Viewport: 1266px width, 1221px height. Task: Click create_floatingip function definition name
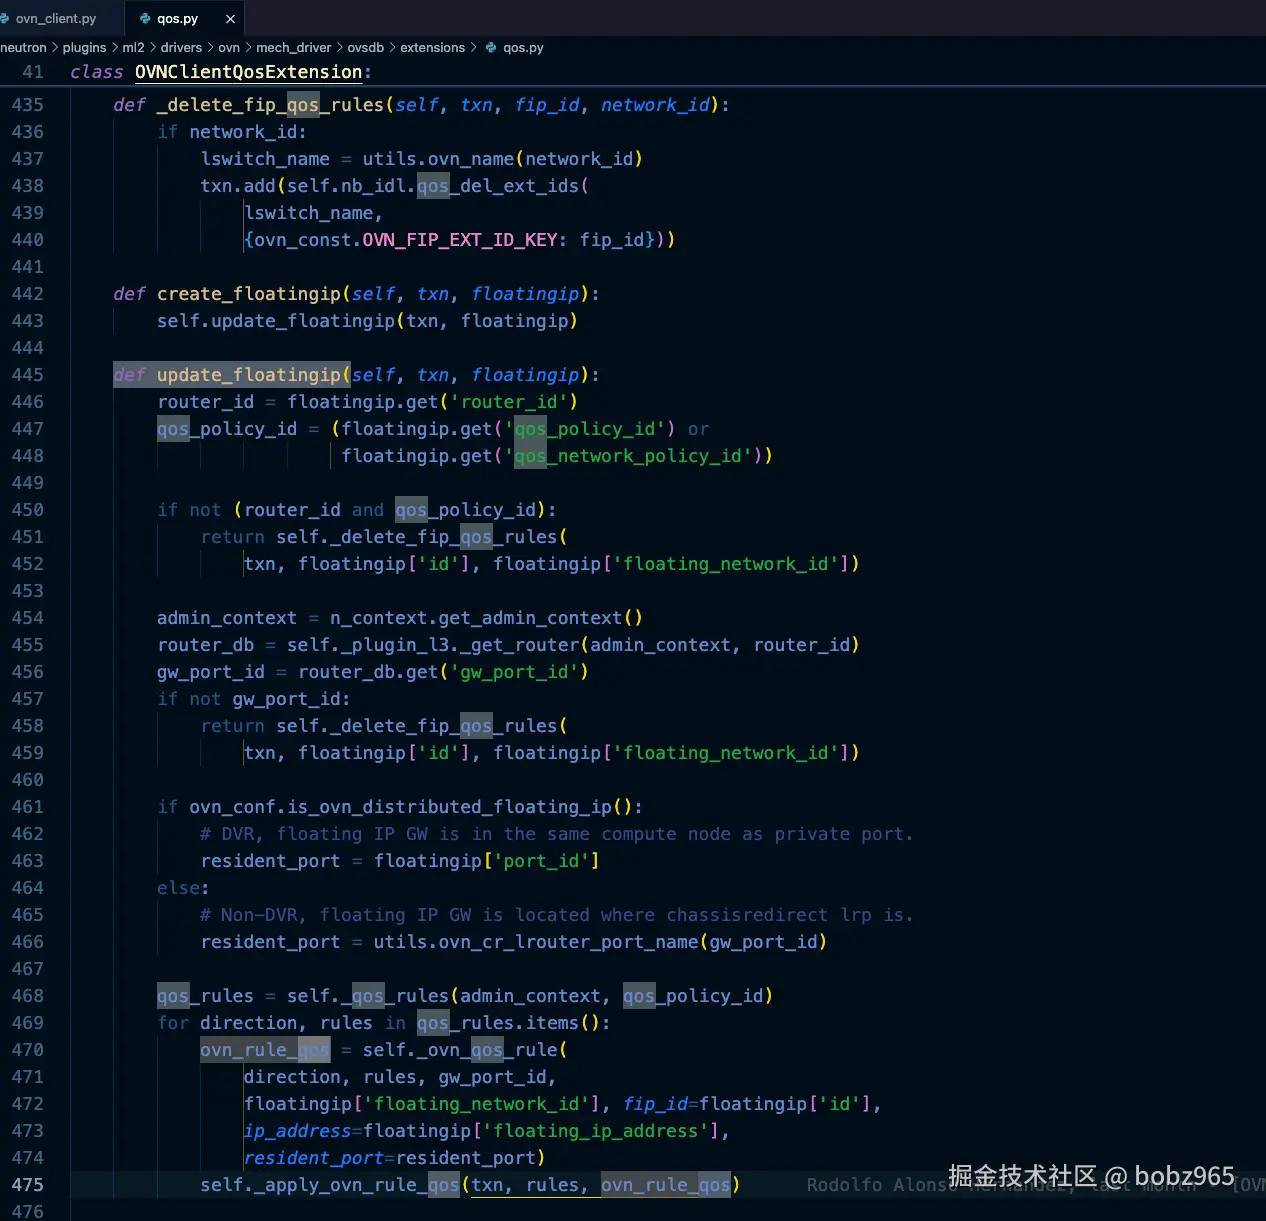(248, 294)
